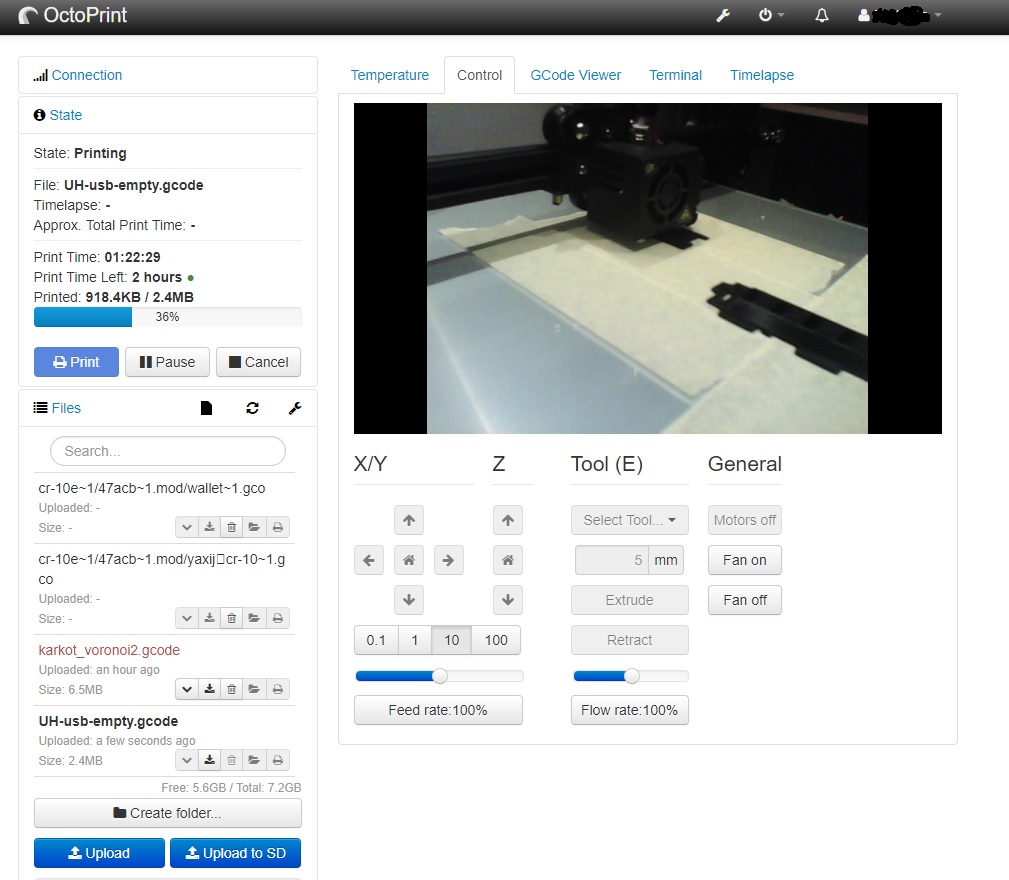Switch to the Terminal tab

click(x=676, y=75)
